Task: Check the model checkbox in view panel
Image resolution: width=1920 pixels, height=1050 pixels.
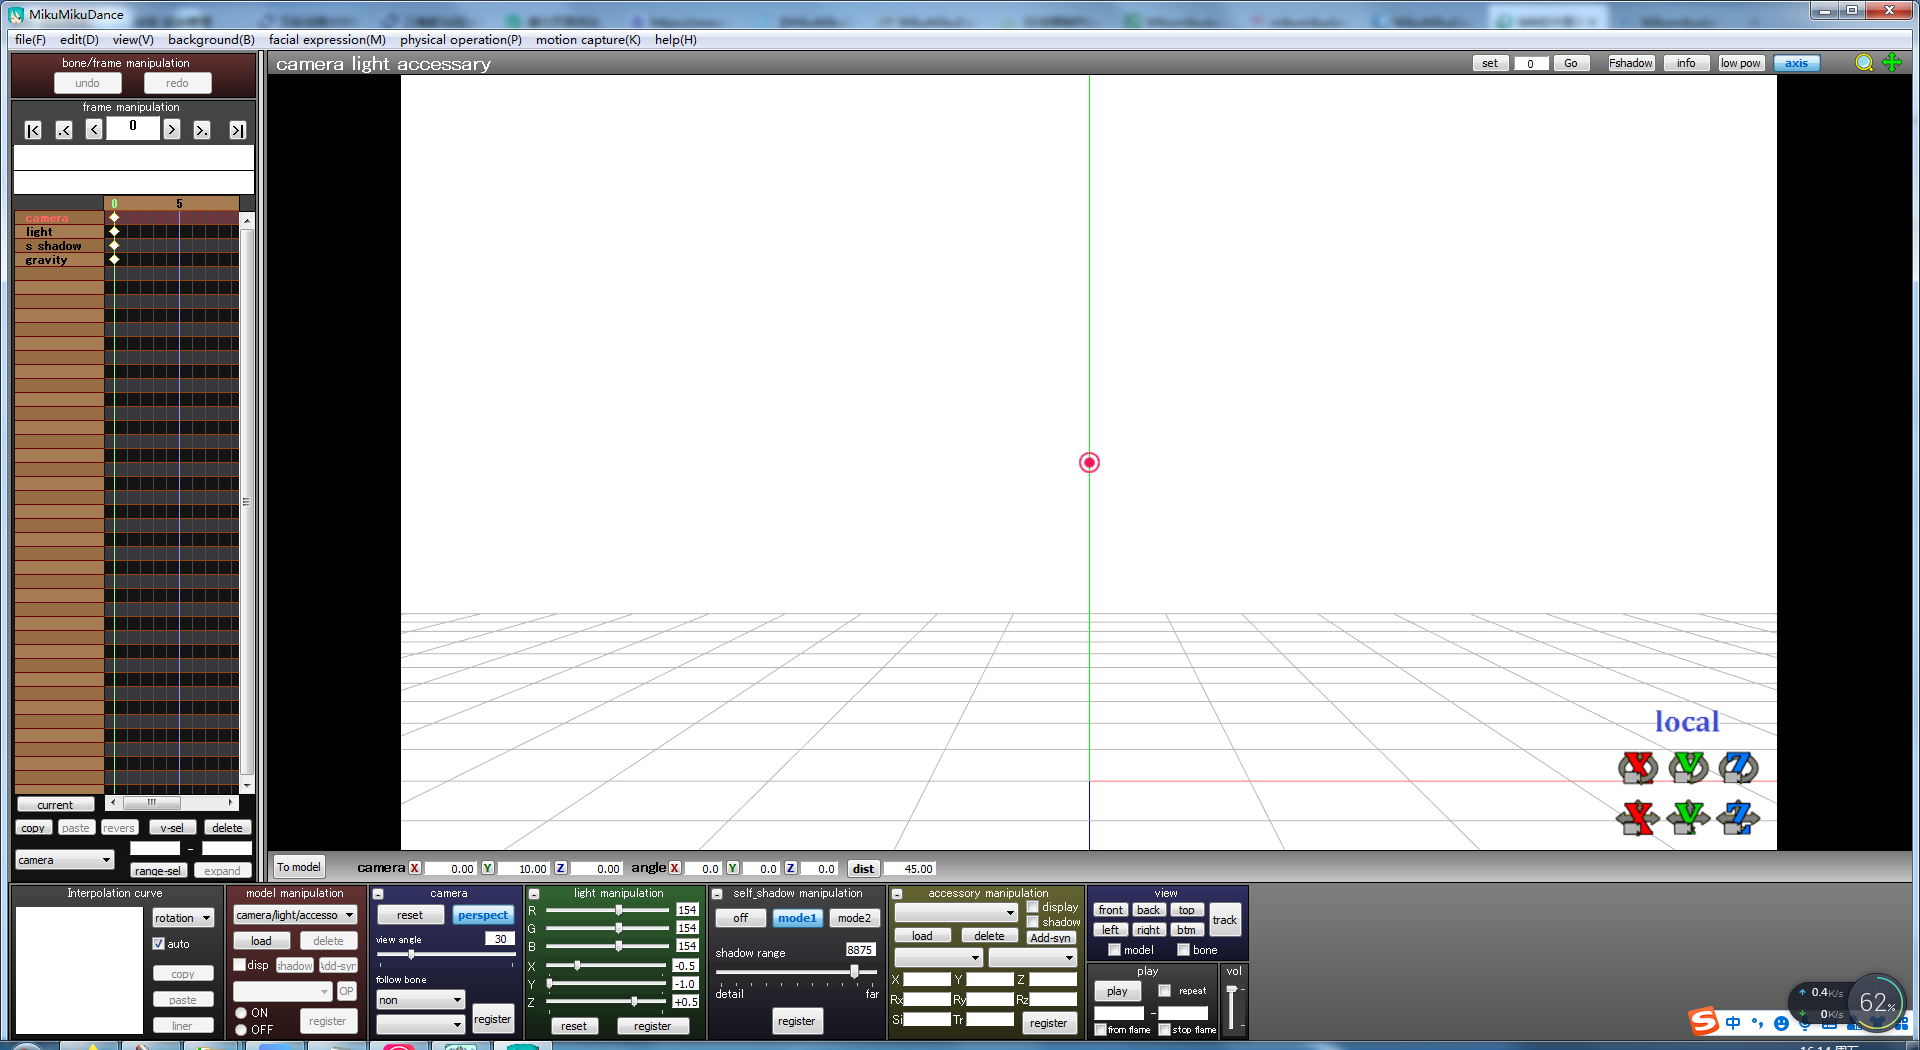Action: click(x=1114, y=949)
